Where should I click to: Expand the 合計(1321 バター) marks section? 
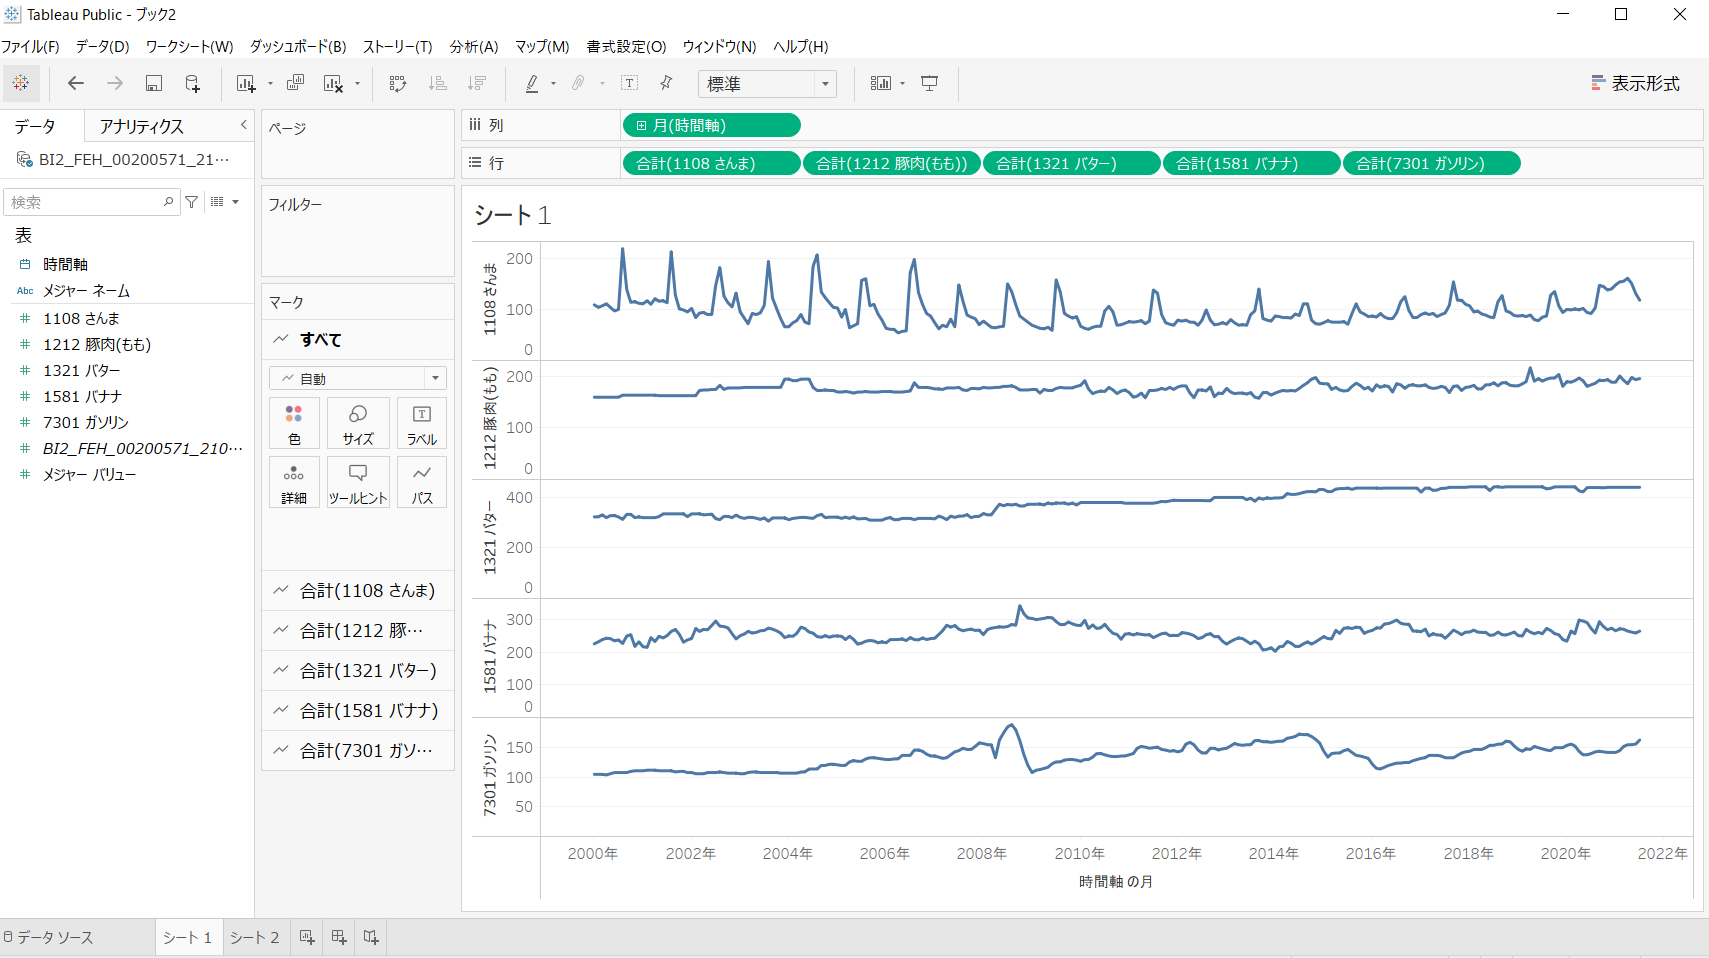click(358, 671)
